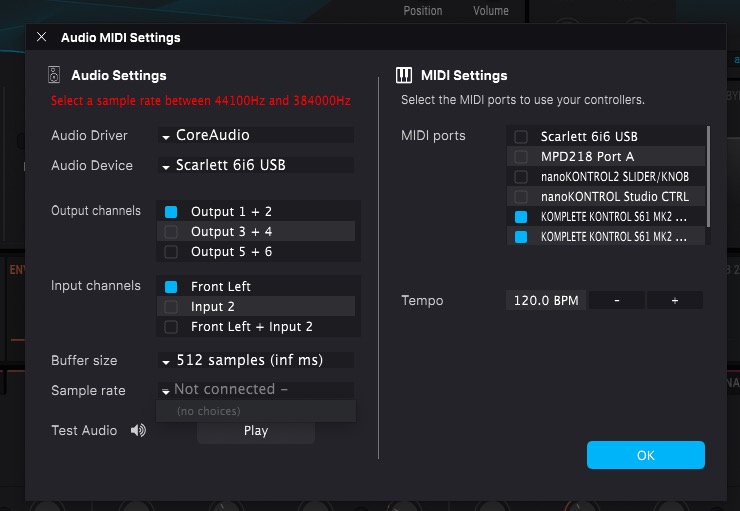Enable Output 5 + 6 channel
Image resolution: width=740 pixels, height=511 pixels.
[x=171, y=252]
